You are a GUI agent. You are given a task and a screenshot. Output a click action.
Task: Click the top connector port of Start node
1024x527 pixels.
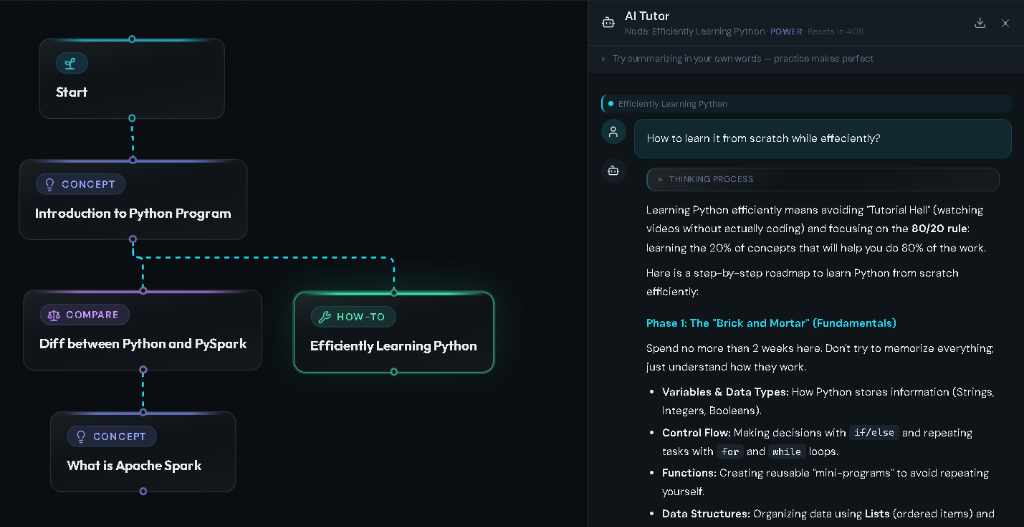coord(132,39)
